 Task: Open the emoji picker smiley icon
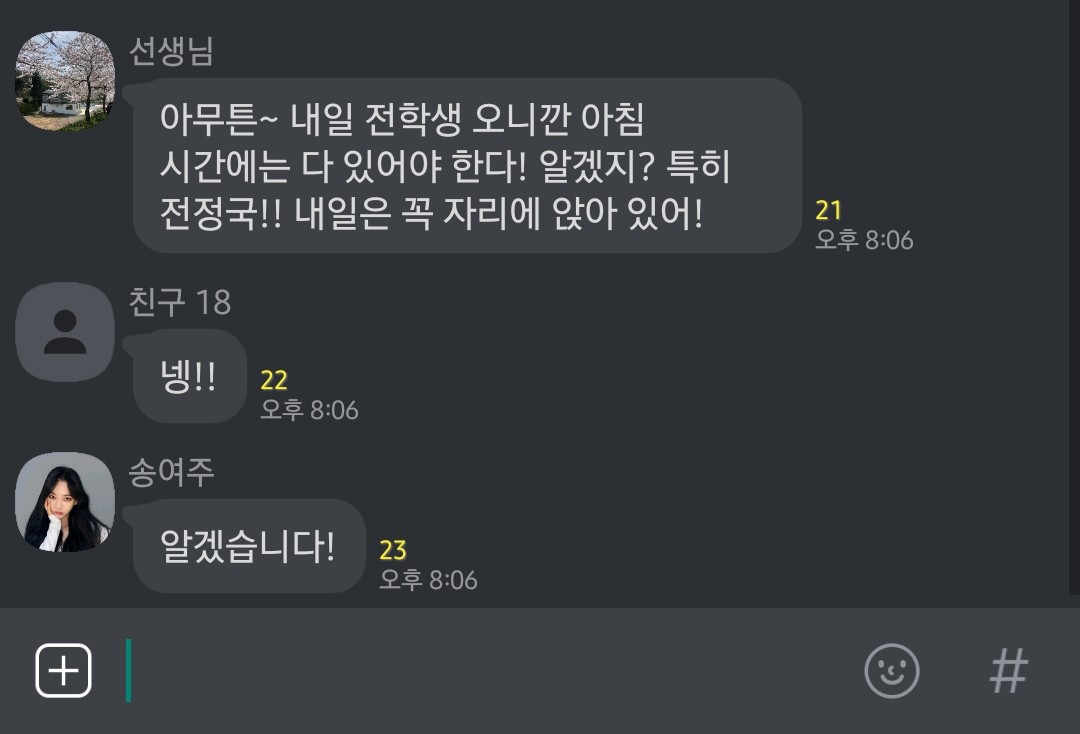coord(891,671)
